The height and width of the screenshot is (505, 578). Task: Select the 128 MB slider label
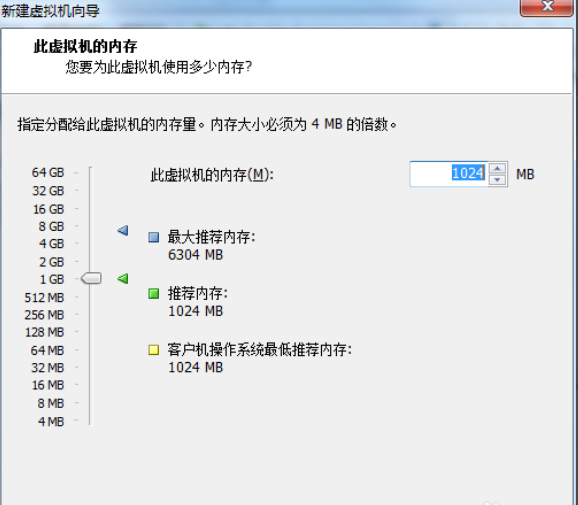click(44, 332)
